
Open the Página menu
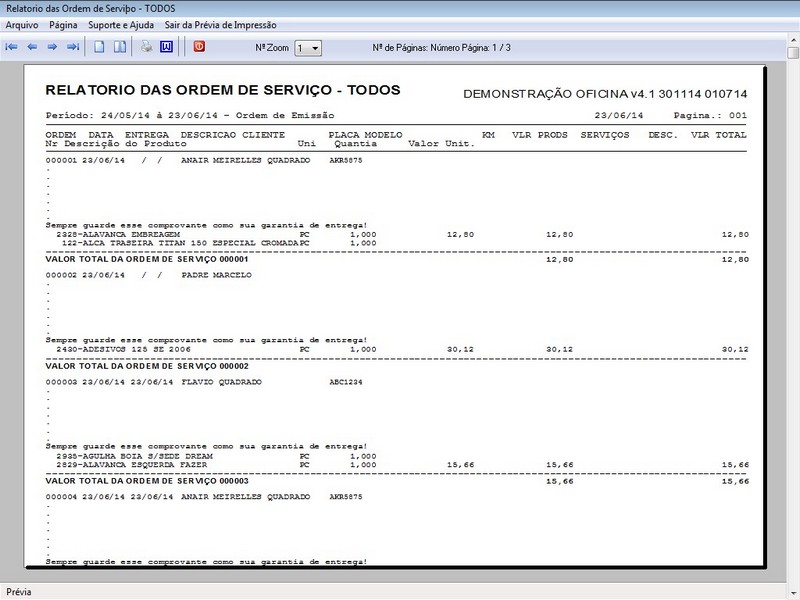coord(63,25)
